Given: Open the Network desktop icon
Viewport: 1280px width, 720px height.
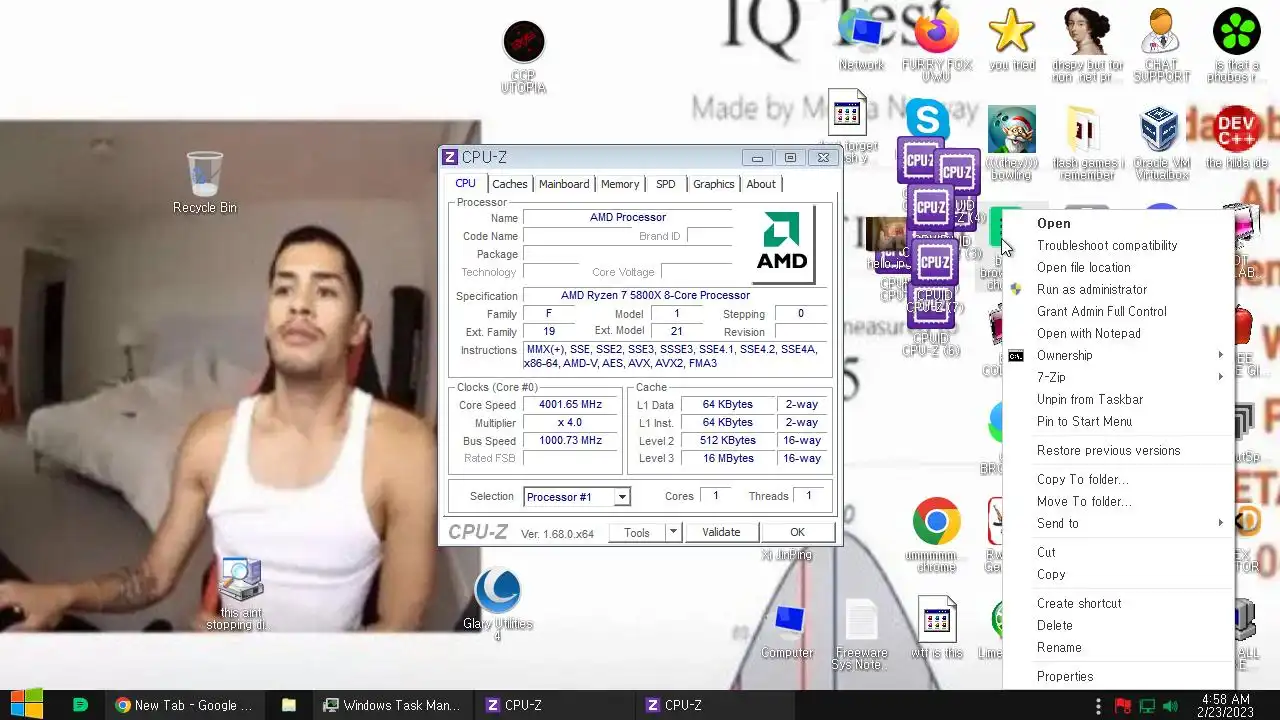Looking at the screenshot, I should coord(861,40).
